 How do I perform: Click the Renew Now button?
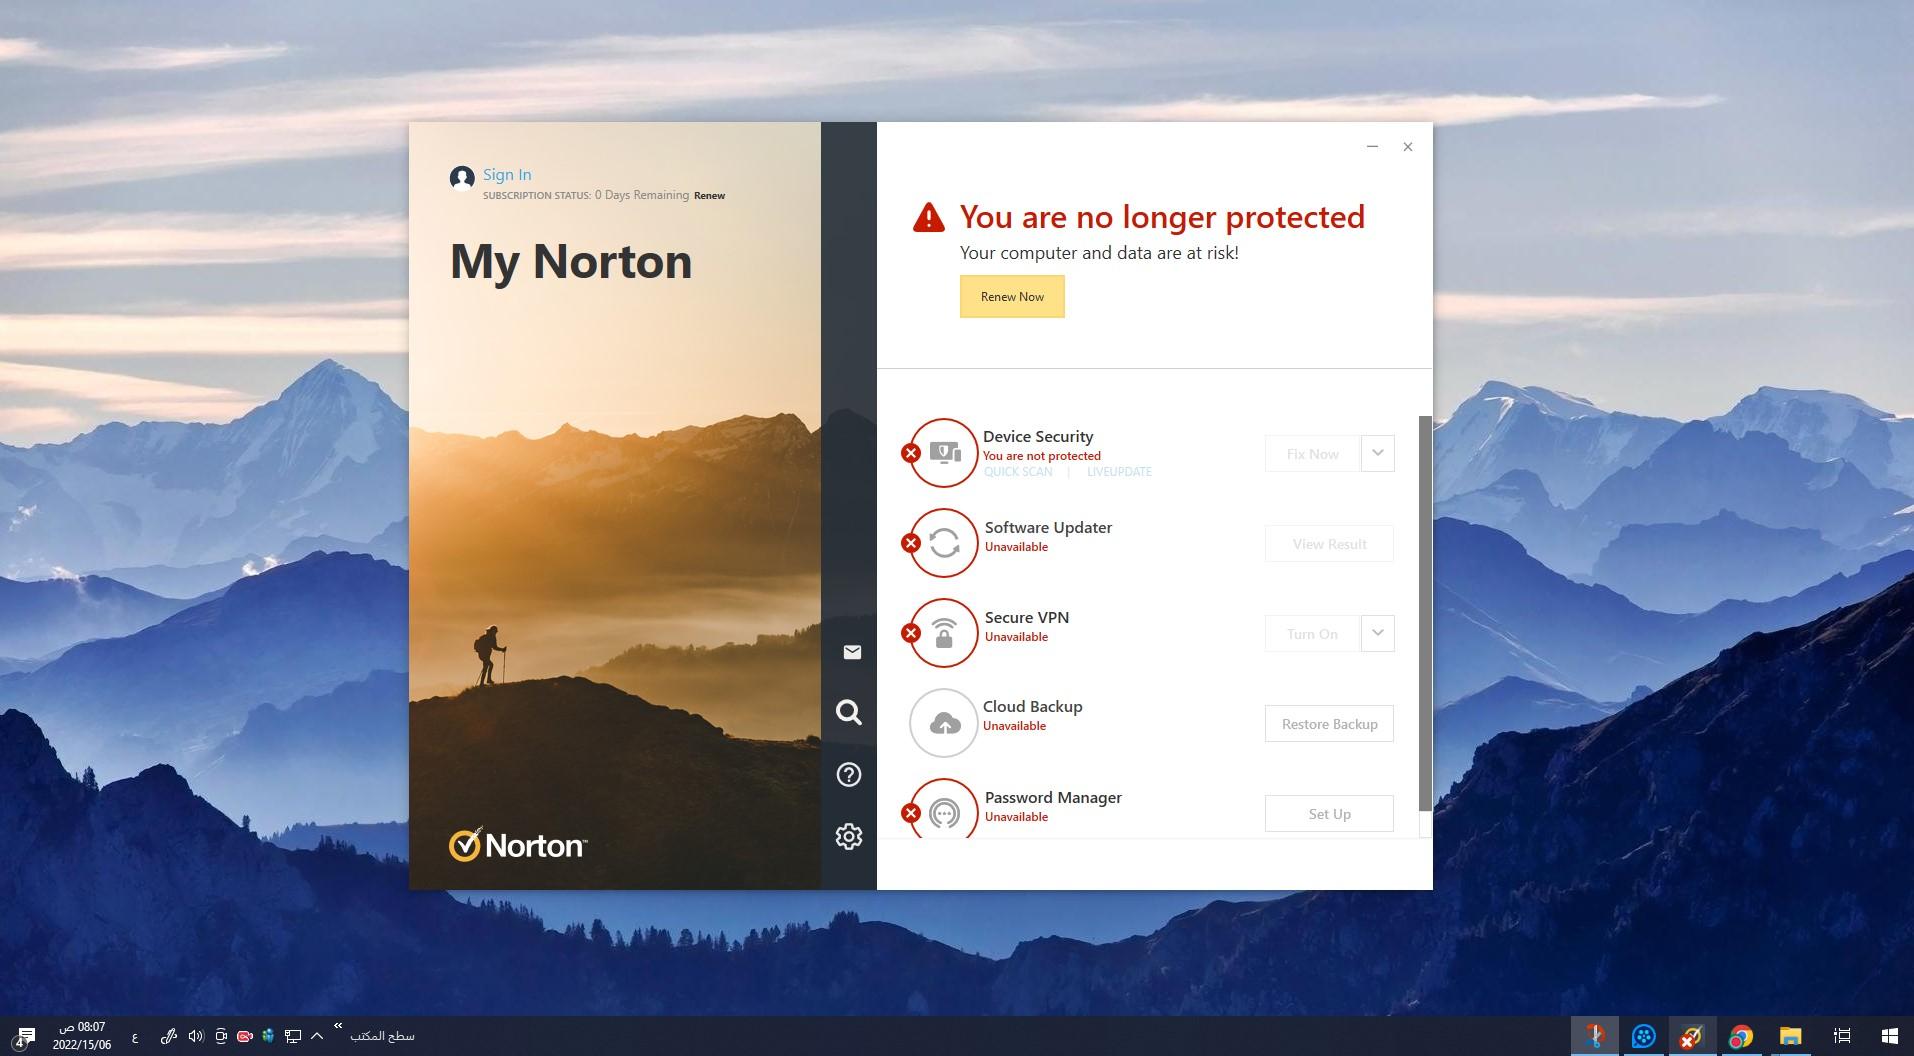(x=1012, y=297)
